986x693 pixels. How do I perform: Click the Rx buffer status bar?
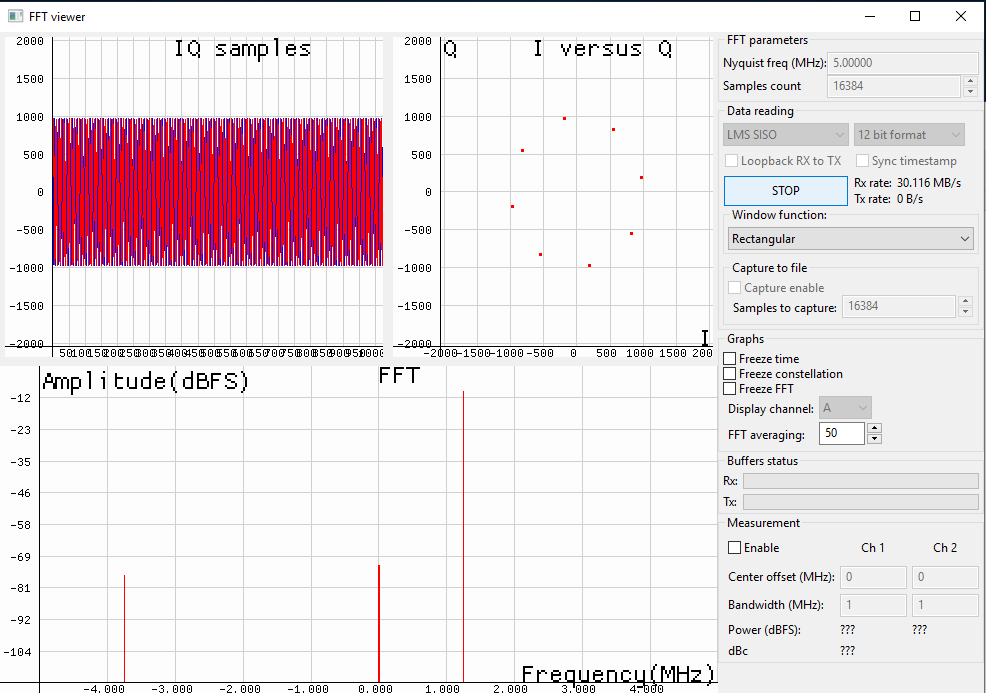860,481
